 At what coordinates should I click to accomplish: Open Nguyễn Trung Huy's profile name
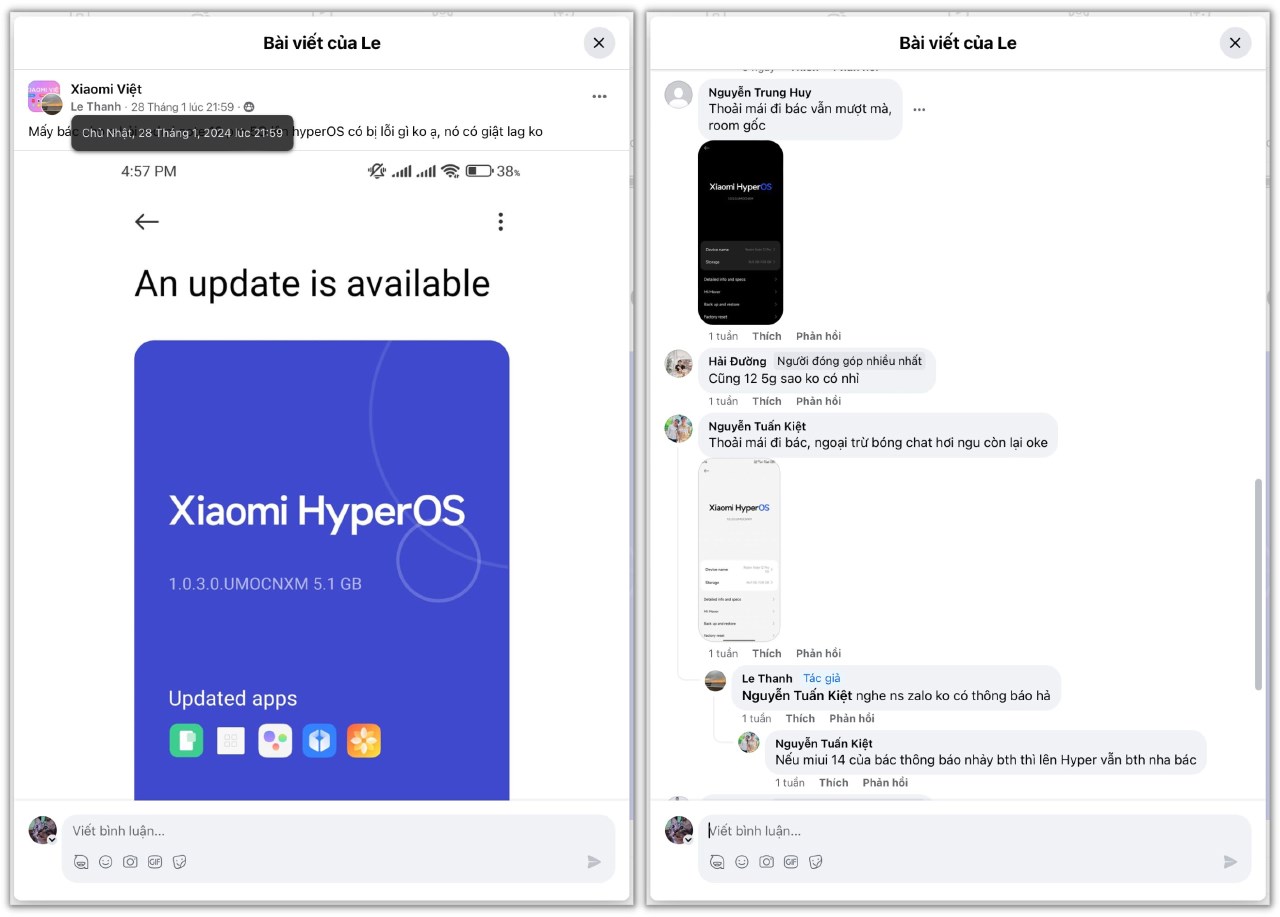pos(760,92)
